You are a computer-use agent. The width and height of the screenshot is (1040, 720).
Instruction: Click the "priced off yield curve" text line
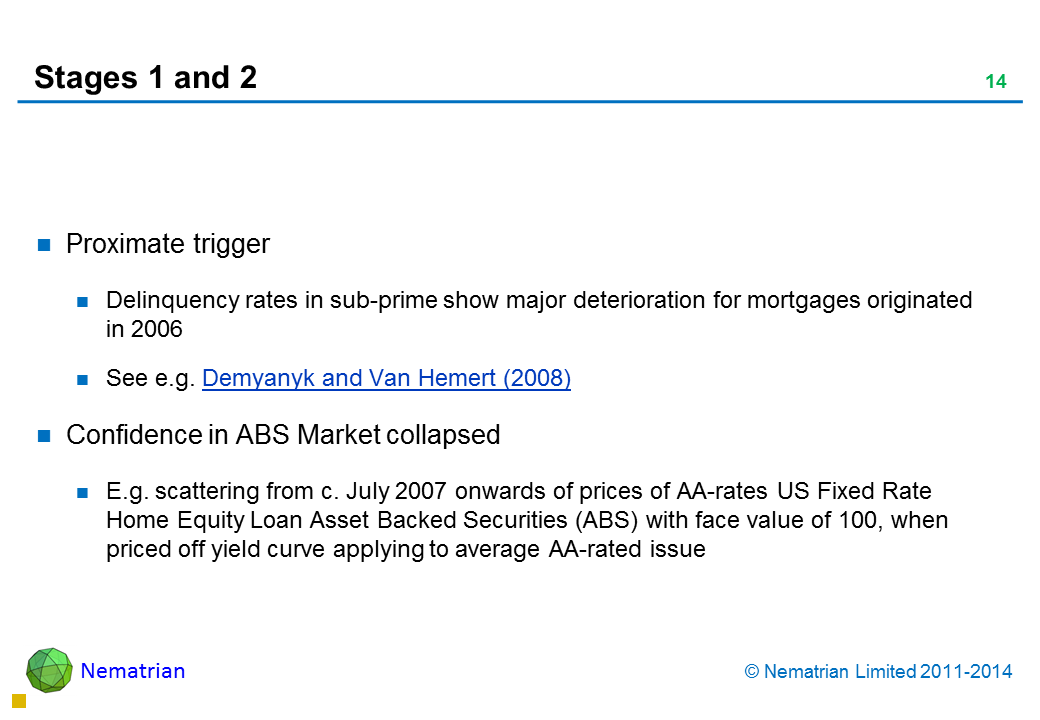405,549
